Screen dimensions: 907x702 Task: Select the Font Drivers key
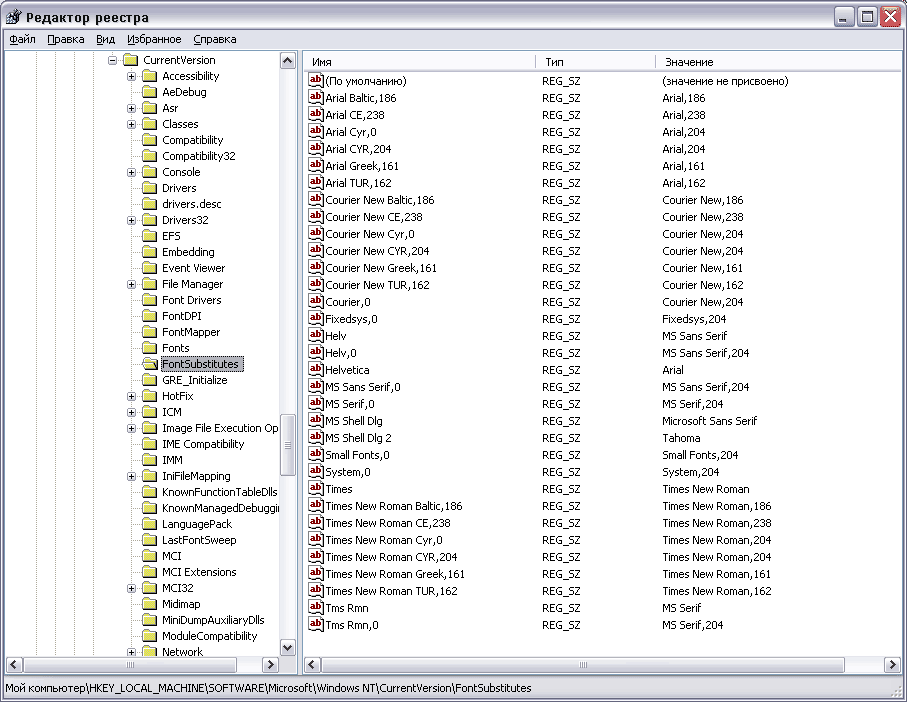point(191,300)
